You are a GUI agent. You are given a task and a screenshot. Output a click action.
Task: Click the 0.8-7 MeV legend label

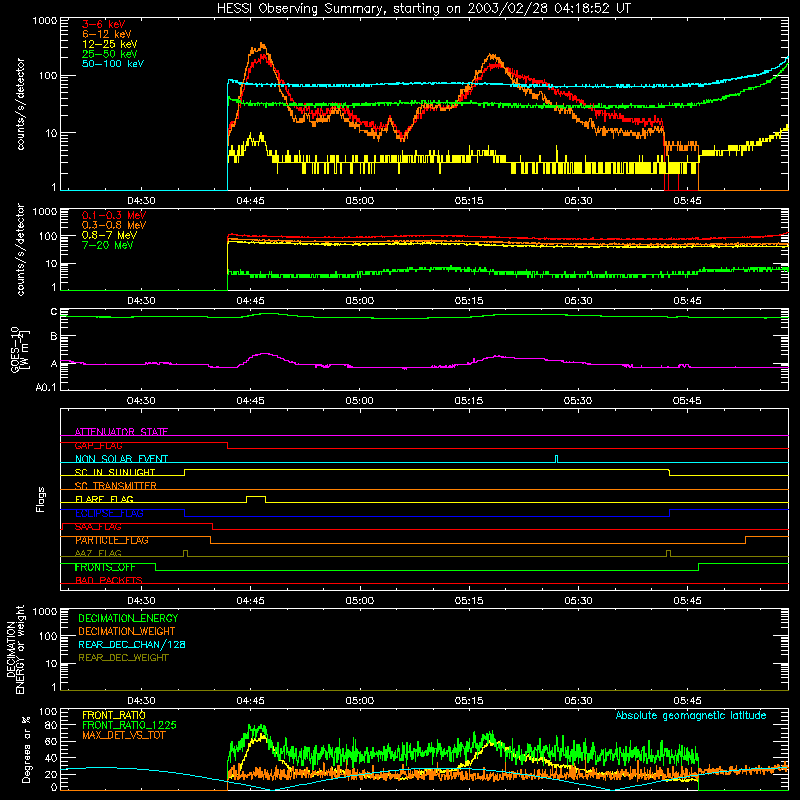pos(109,235)
